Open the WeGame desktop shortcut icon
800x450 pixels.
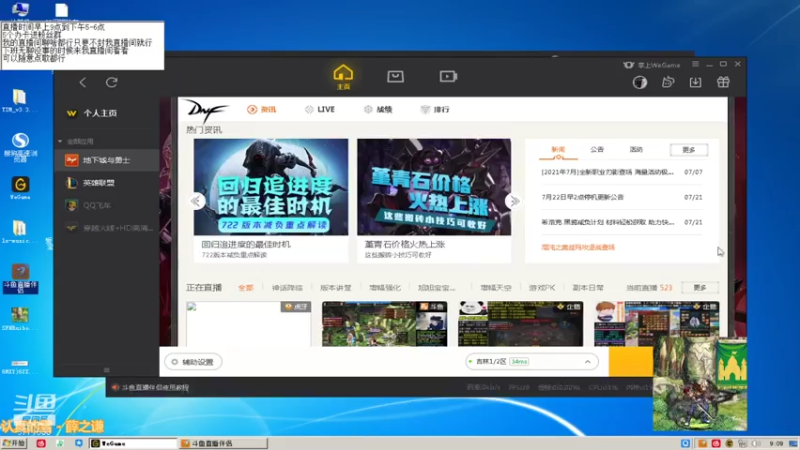tap(20, 188)
